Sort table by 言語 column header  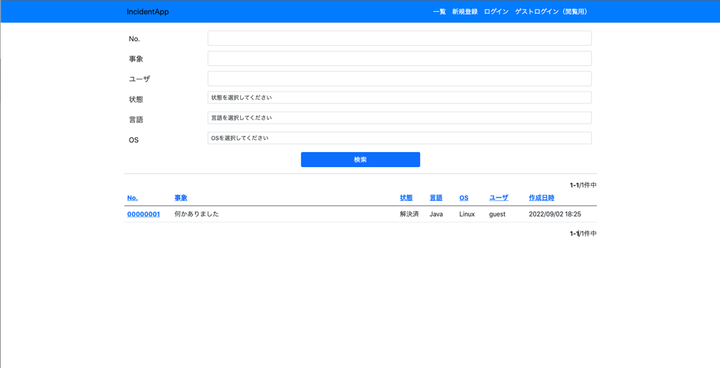[x=436, y=198]
